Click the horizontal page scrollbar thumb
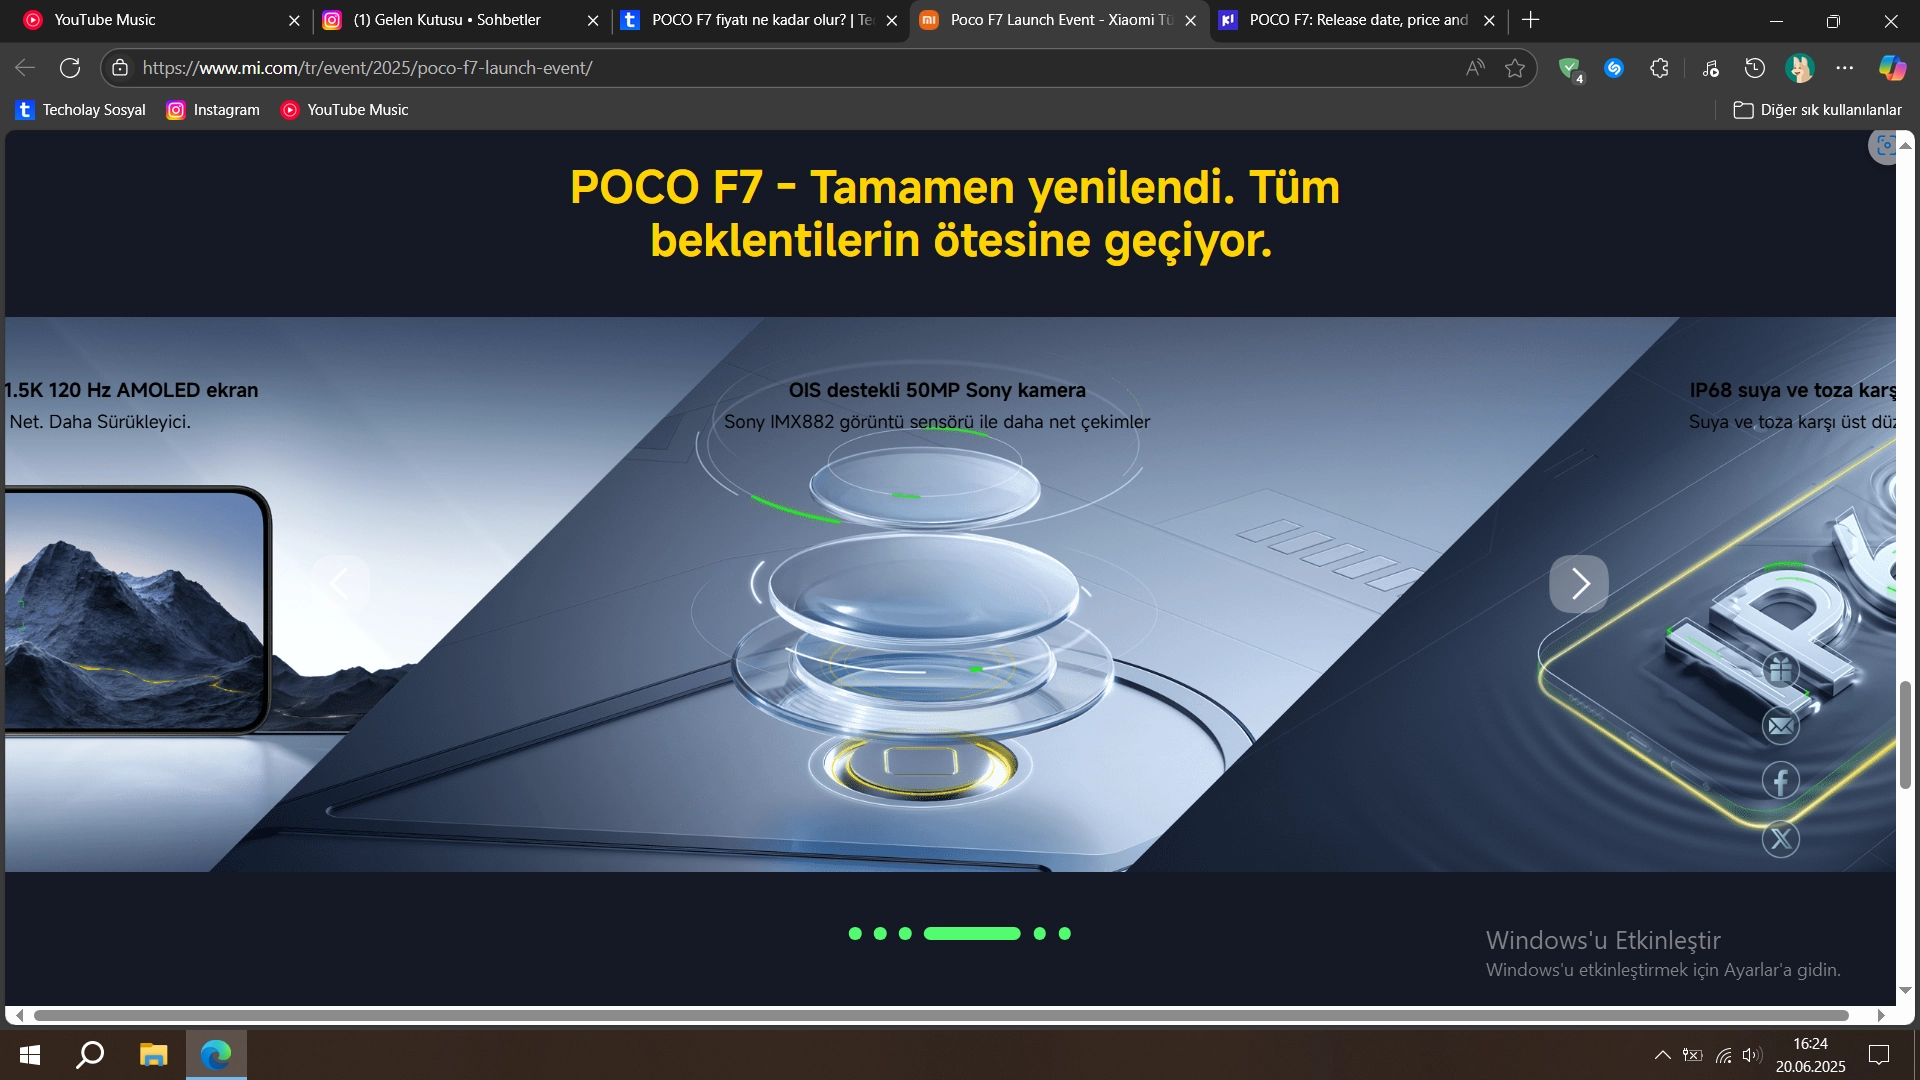 tap(940, 1016)
